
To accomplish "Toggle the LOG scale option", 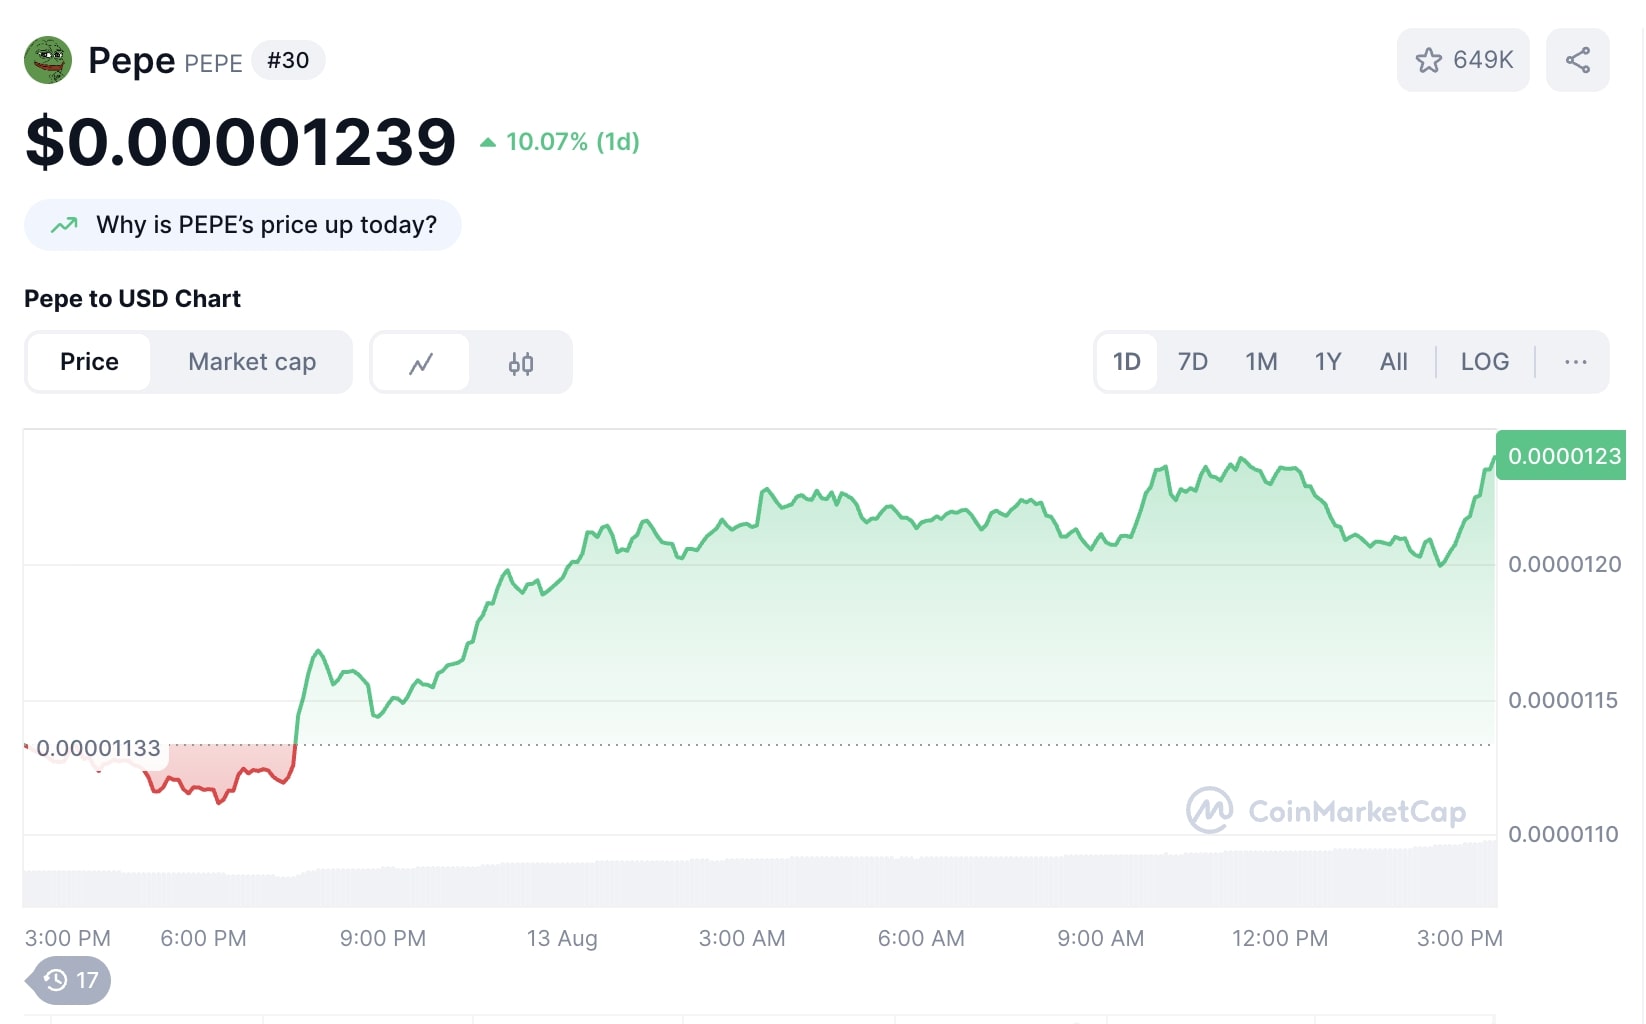I will tap(1485, 362).
